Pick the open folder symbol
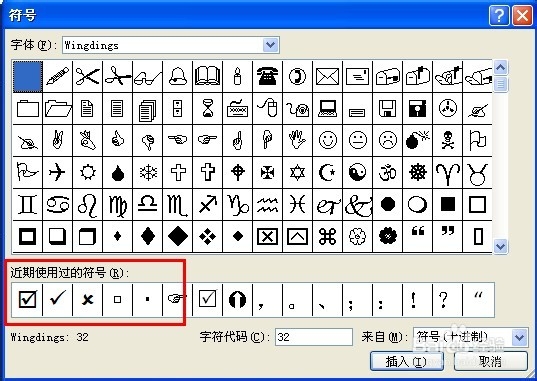537x381 pixels. click(x=58, y=109)
